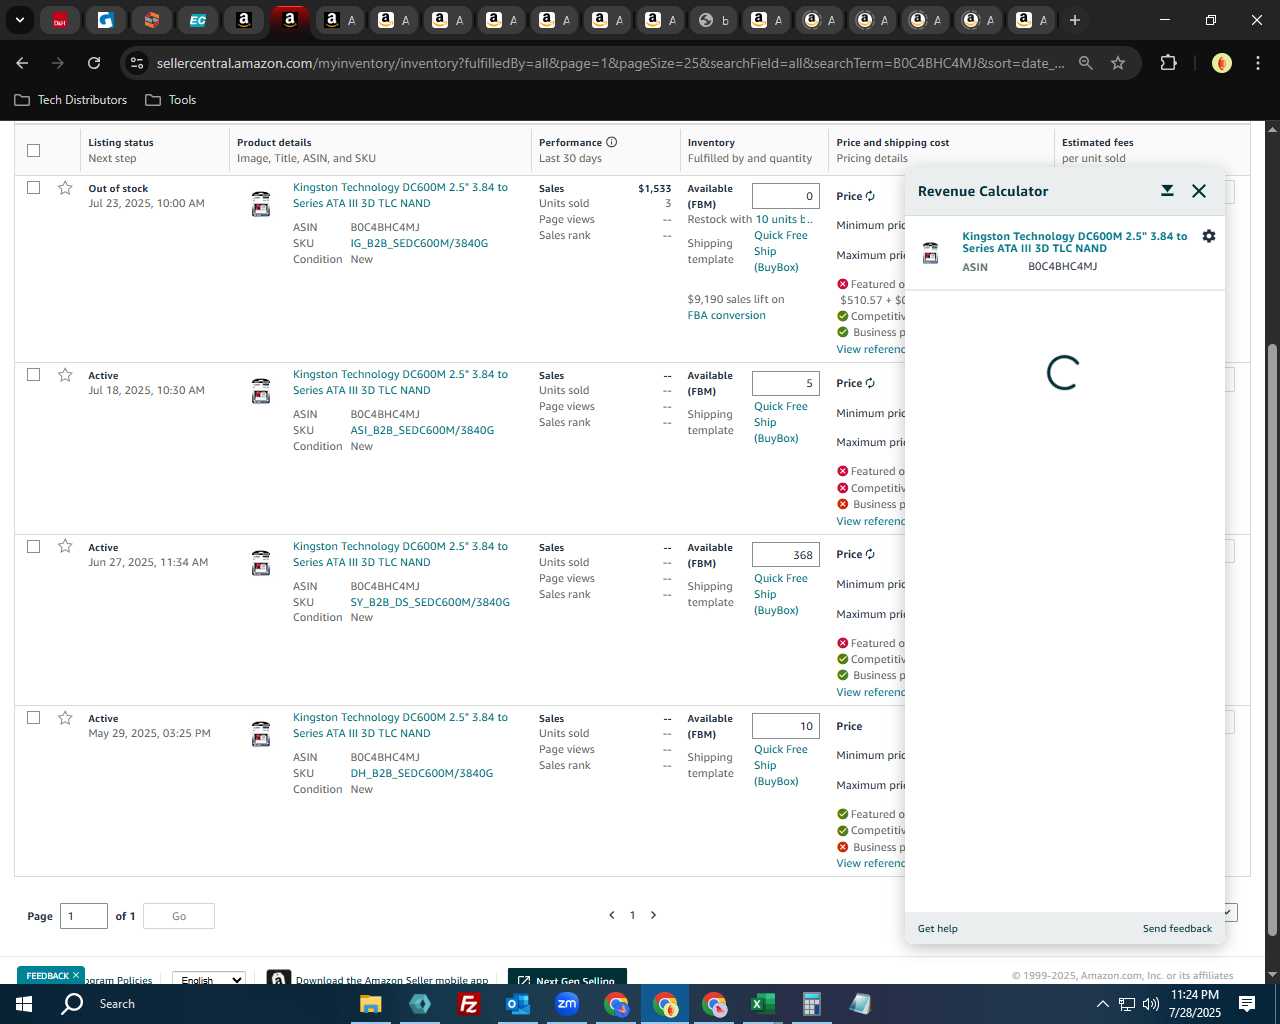Viewport: 1280px width, 1024px height.
Task: Reload the browser page
Action: [x=94, y=63]
